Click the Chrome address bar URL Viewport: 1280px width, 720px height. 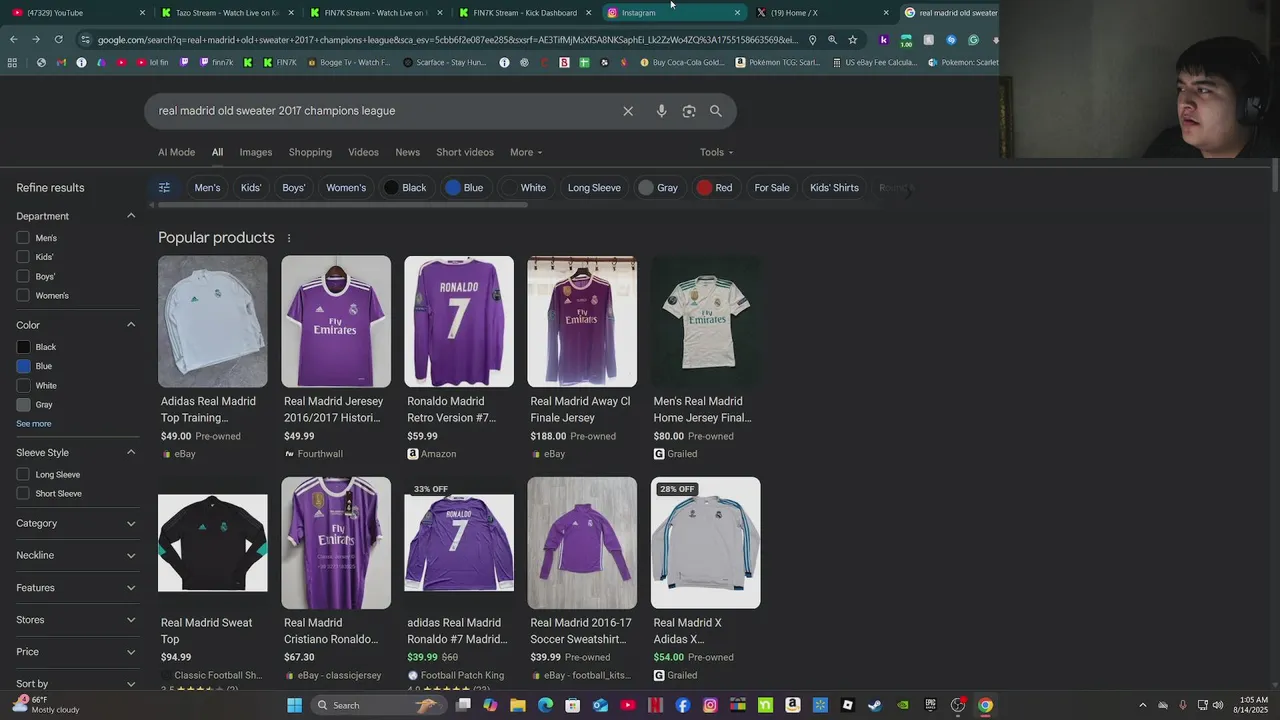[x=448, y=40]
